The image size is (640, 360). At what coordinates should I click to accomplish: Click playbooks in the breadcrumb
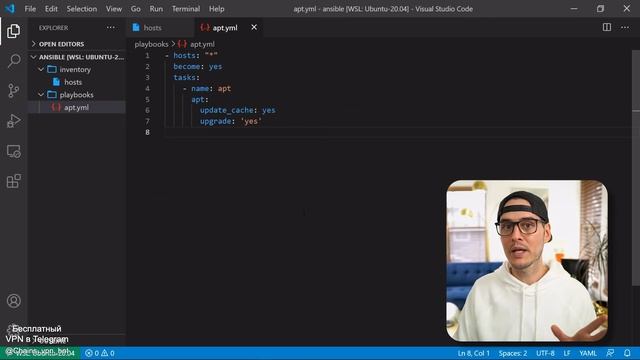coord(151,44)
